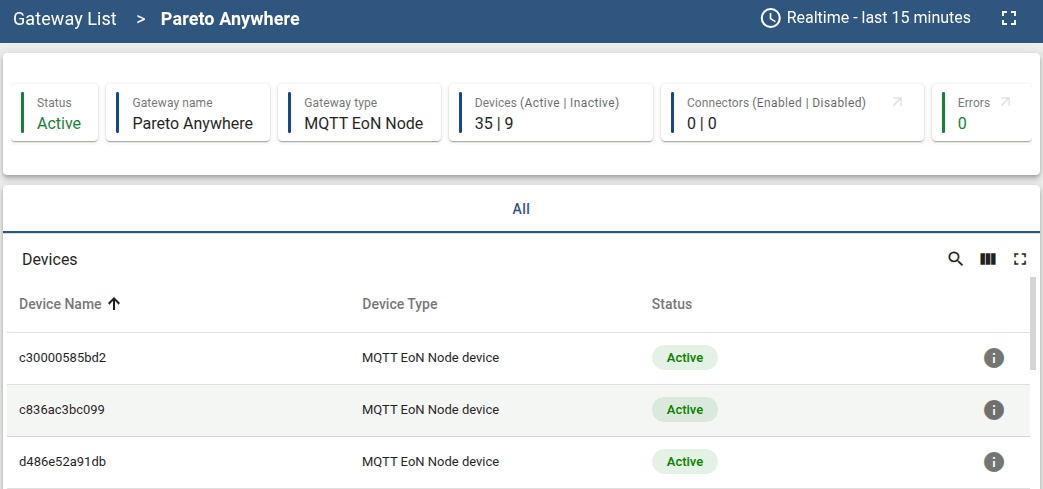The width and height of the screenshot is (1043, 489).
Task: Click the Devices table title
Action: point(50,259)
